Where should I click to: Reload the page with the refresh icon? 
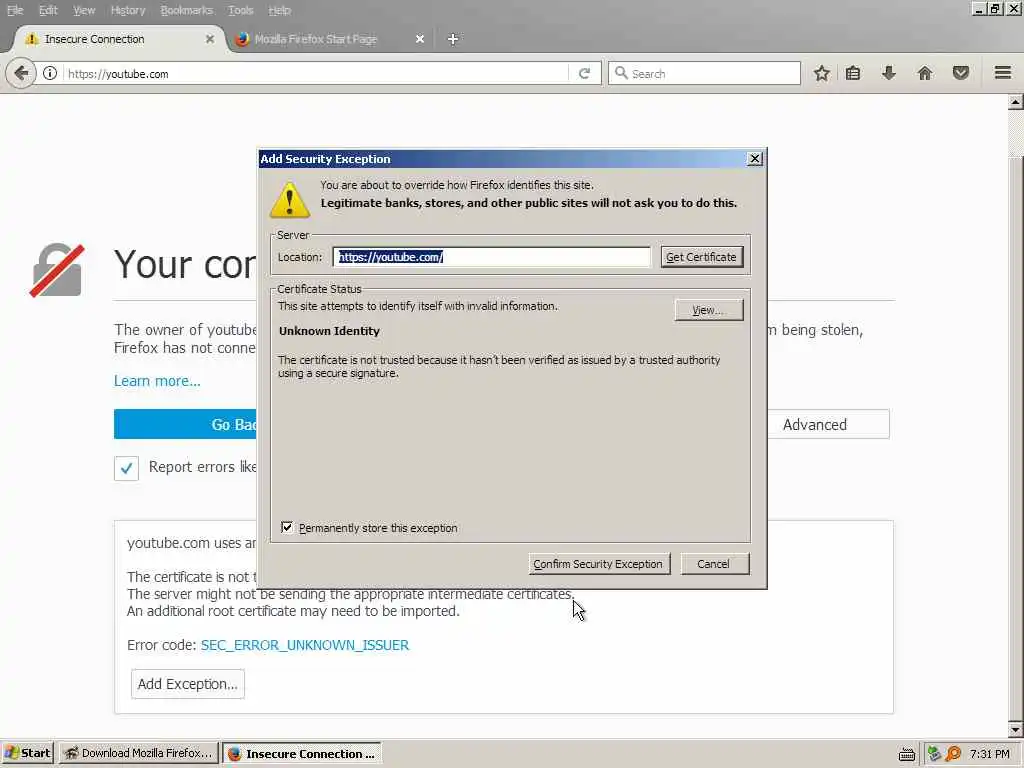coord(584,73)
